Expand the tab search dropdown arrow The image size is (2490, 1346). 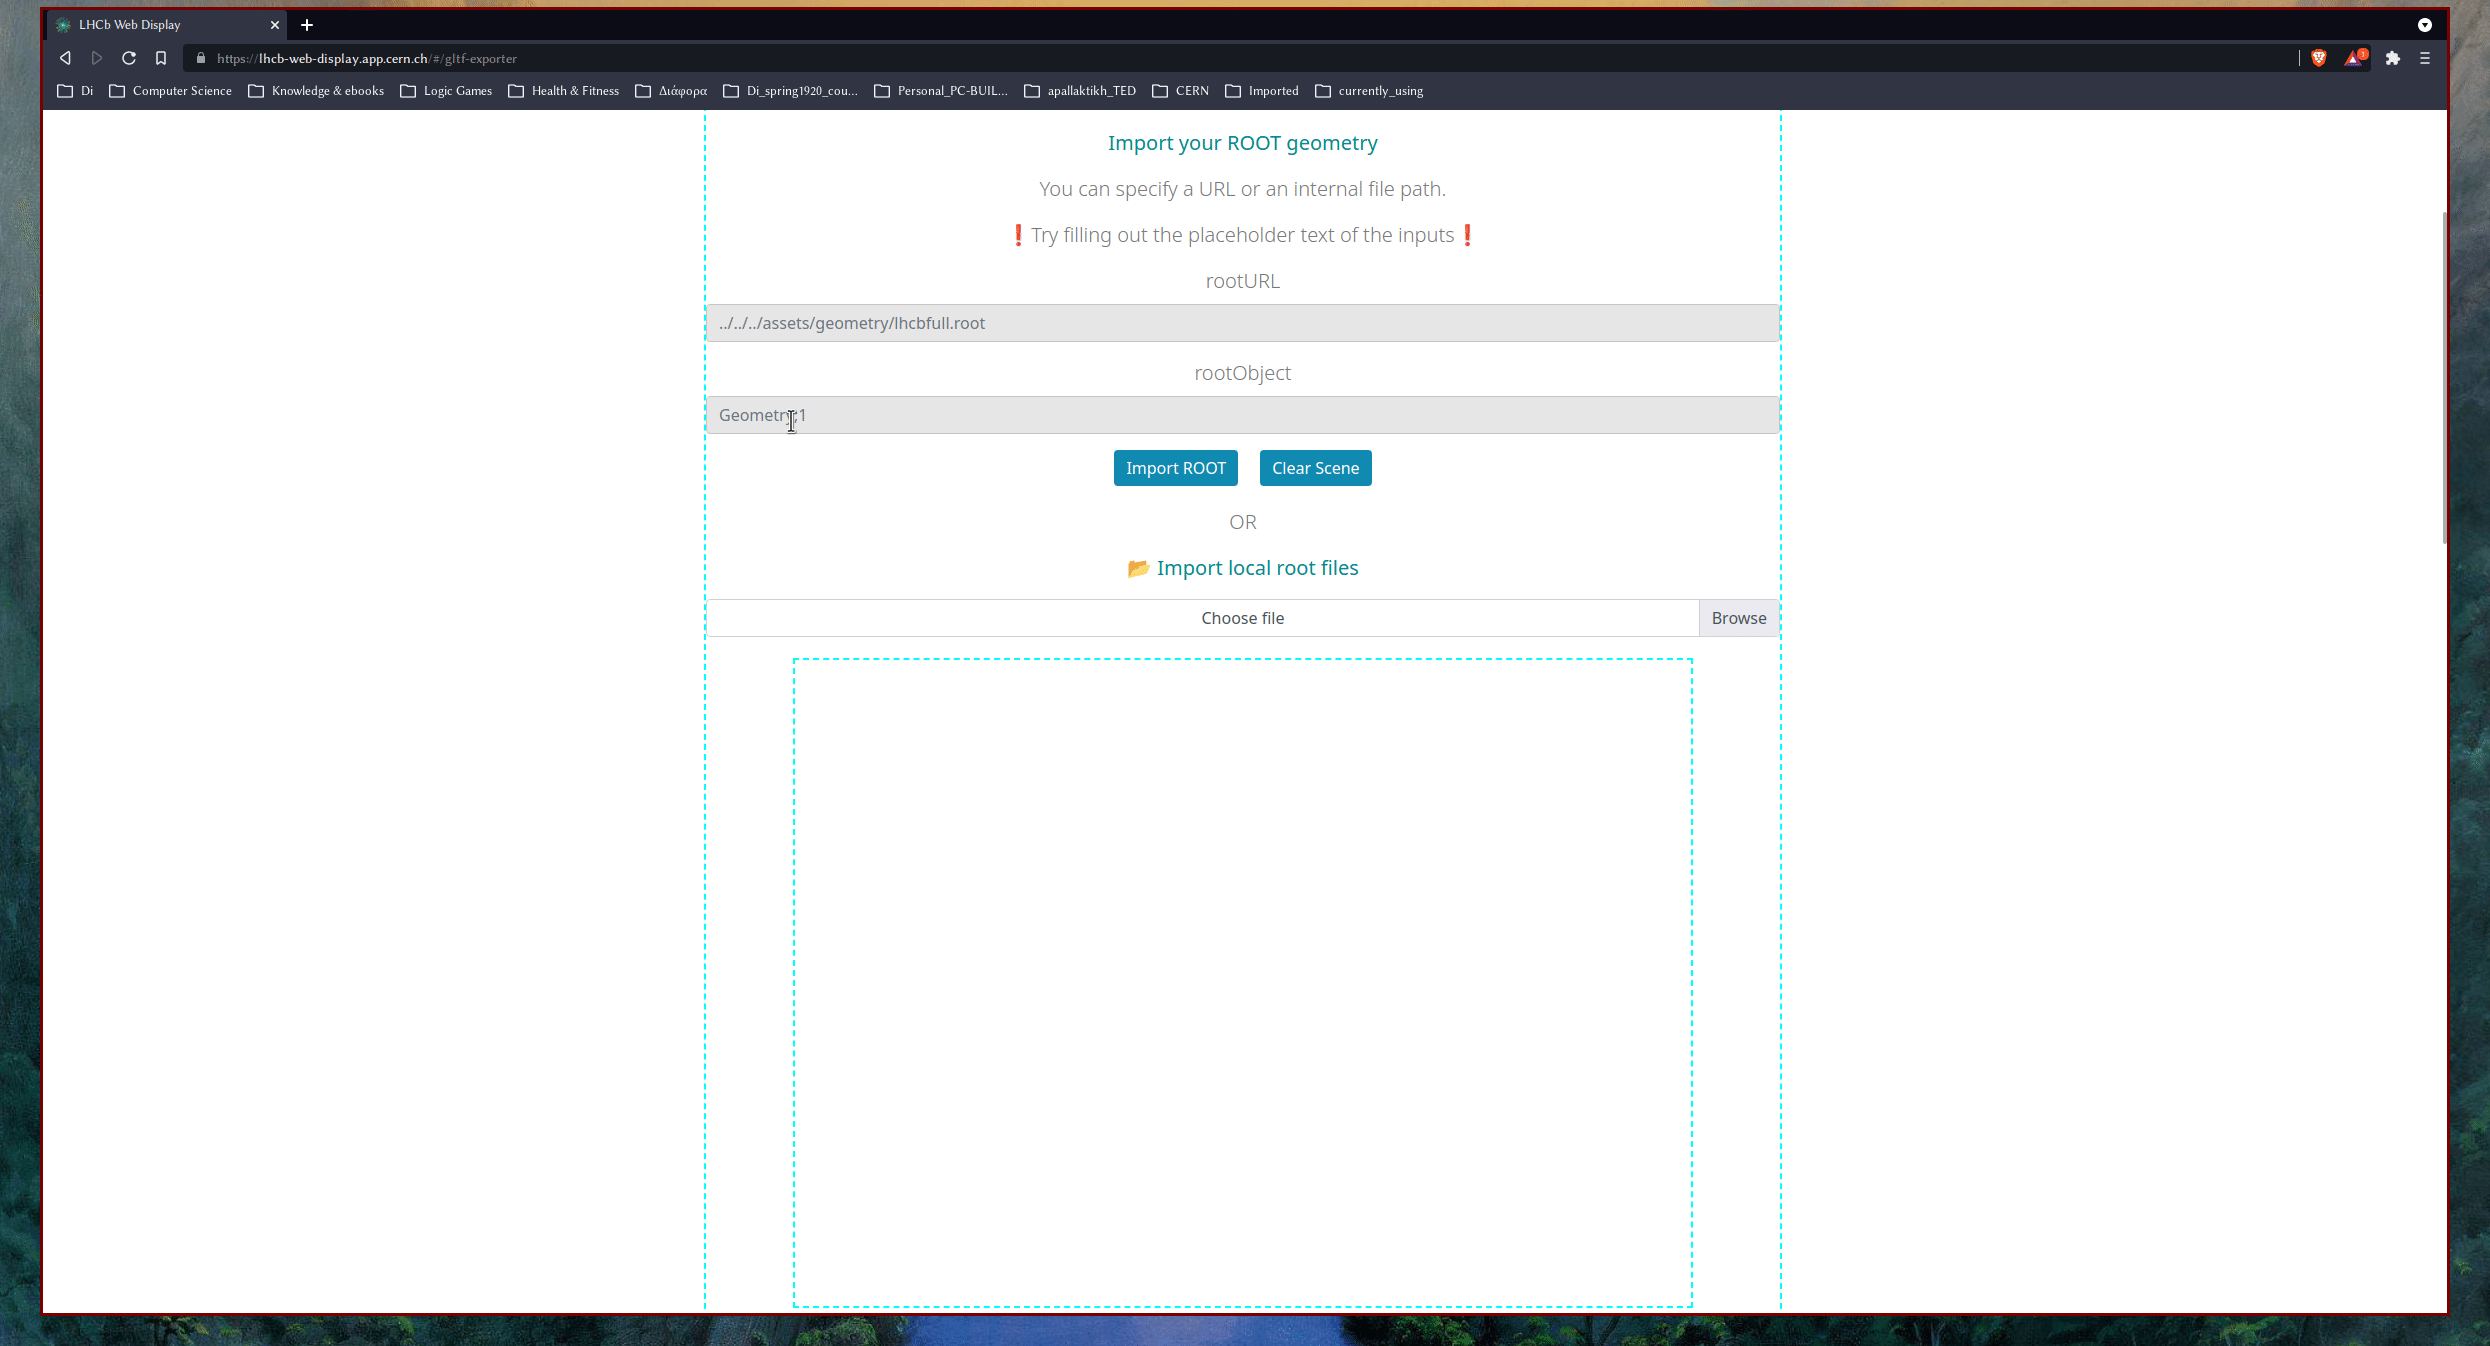tap(2425, 25)
